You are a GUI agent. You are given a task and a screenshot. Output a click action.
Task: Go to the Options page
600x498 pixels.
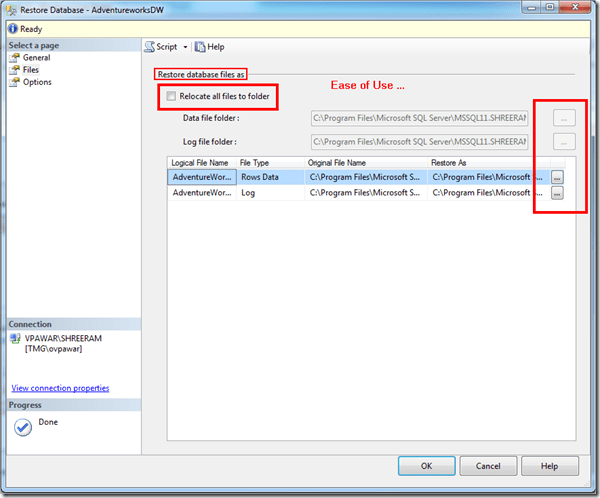pos(36,82)
